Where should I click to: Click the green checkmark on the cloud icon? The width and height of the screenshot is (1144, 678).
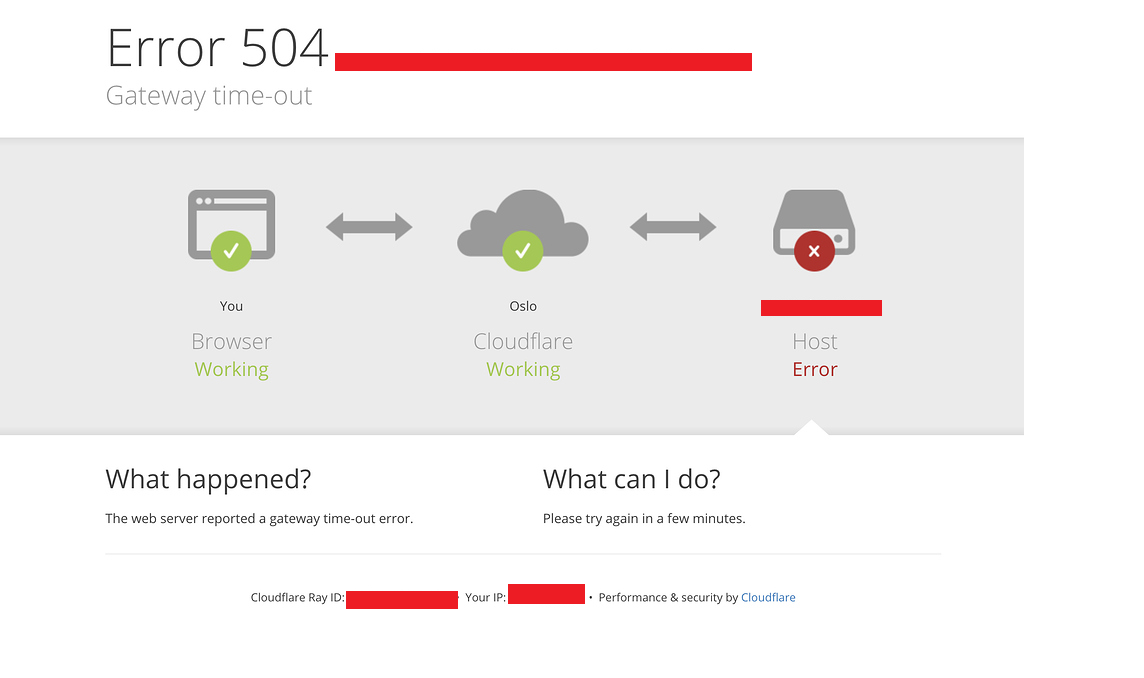click(522, 251)
